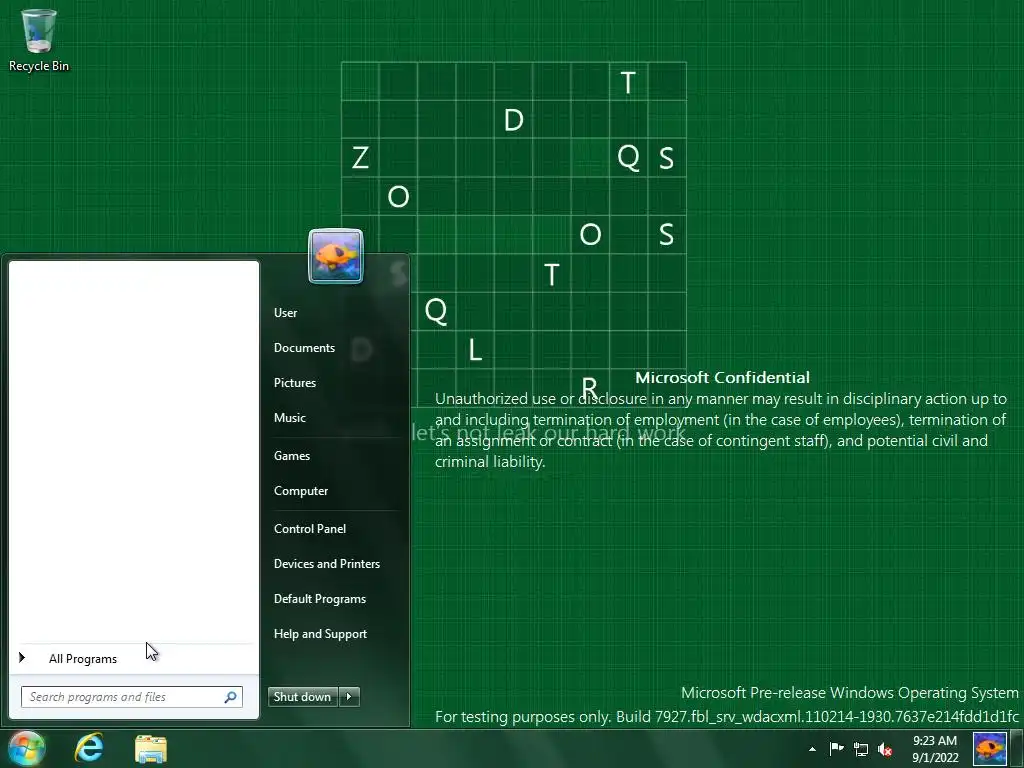Click the Shut down button
Viewport: 1024px width, 768px height.
302,697
